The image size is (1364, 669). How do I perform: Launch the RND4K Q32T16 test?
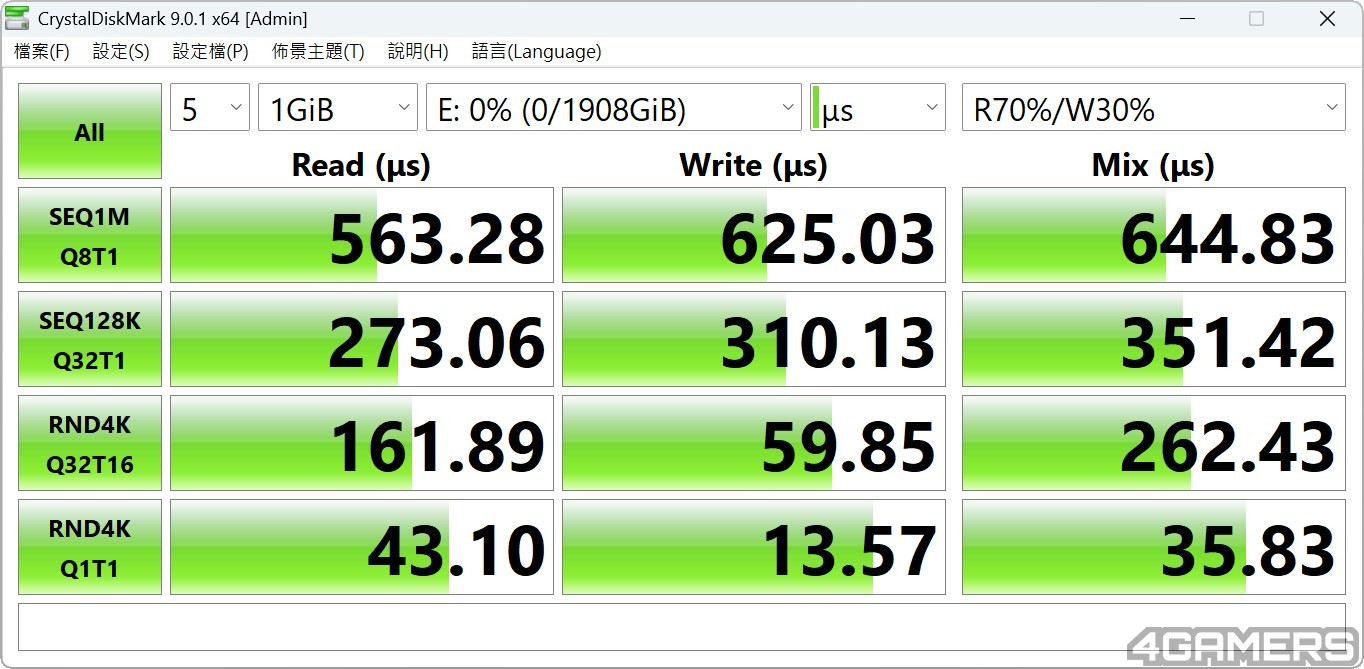90,444
